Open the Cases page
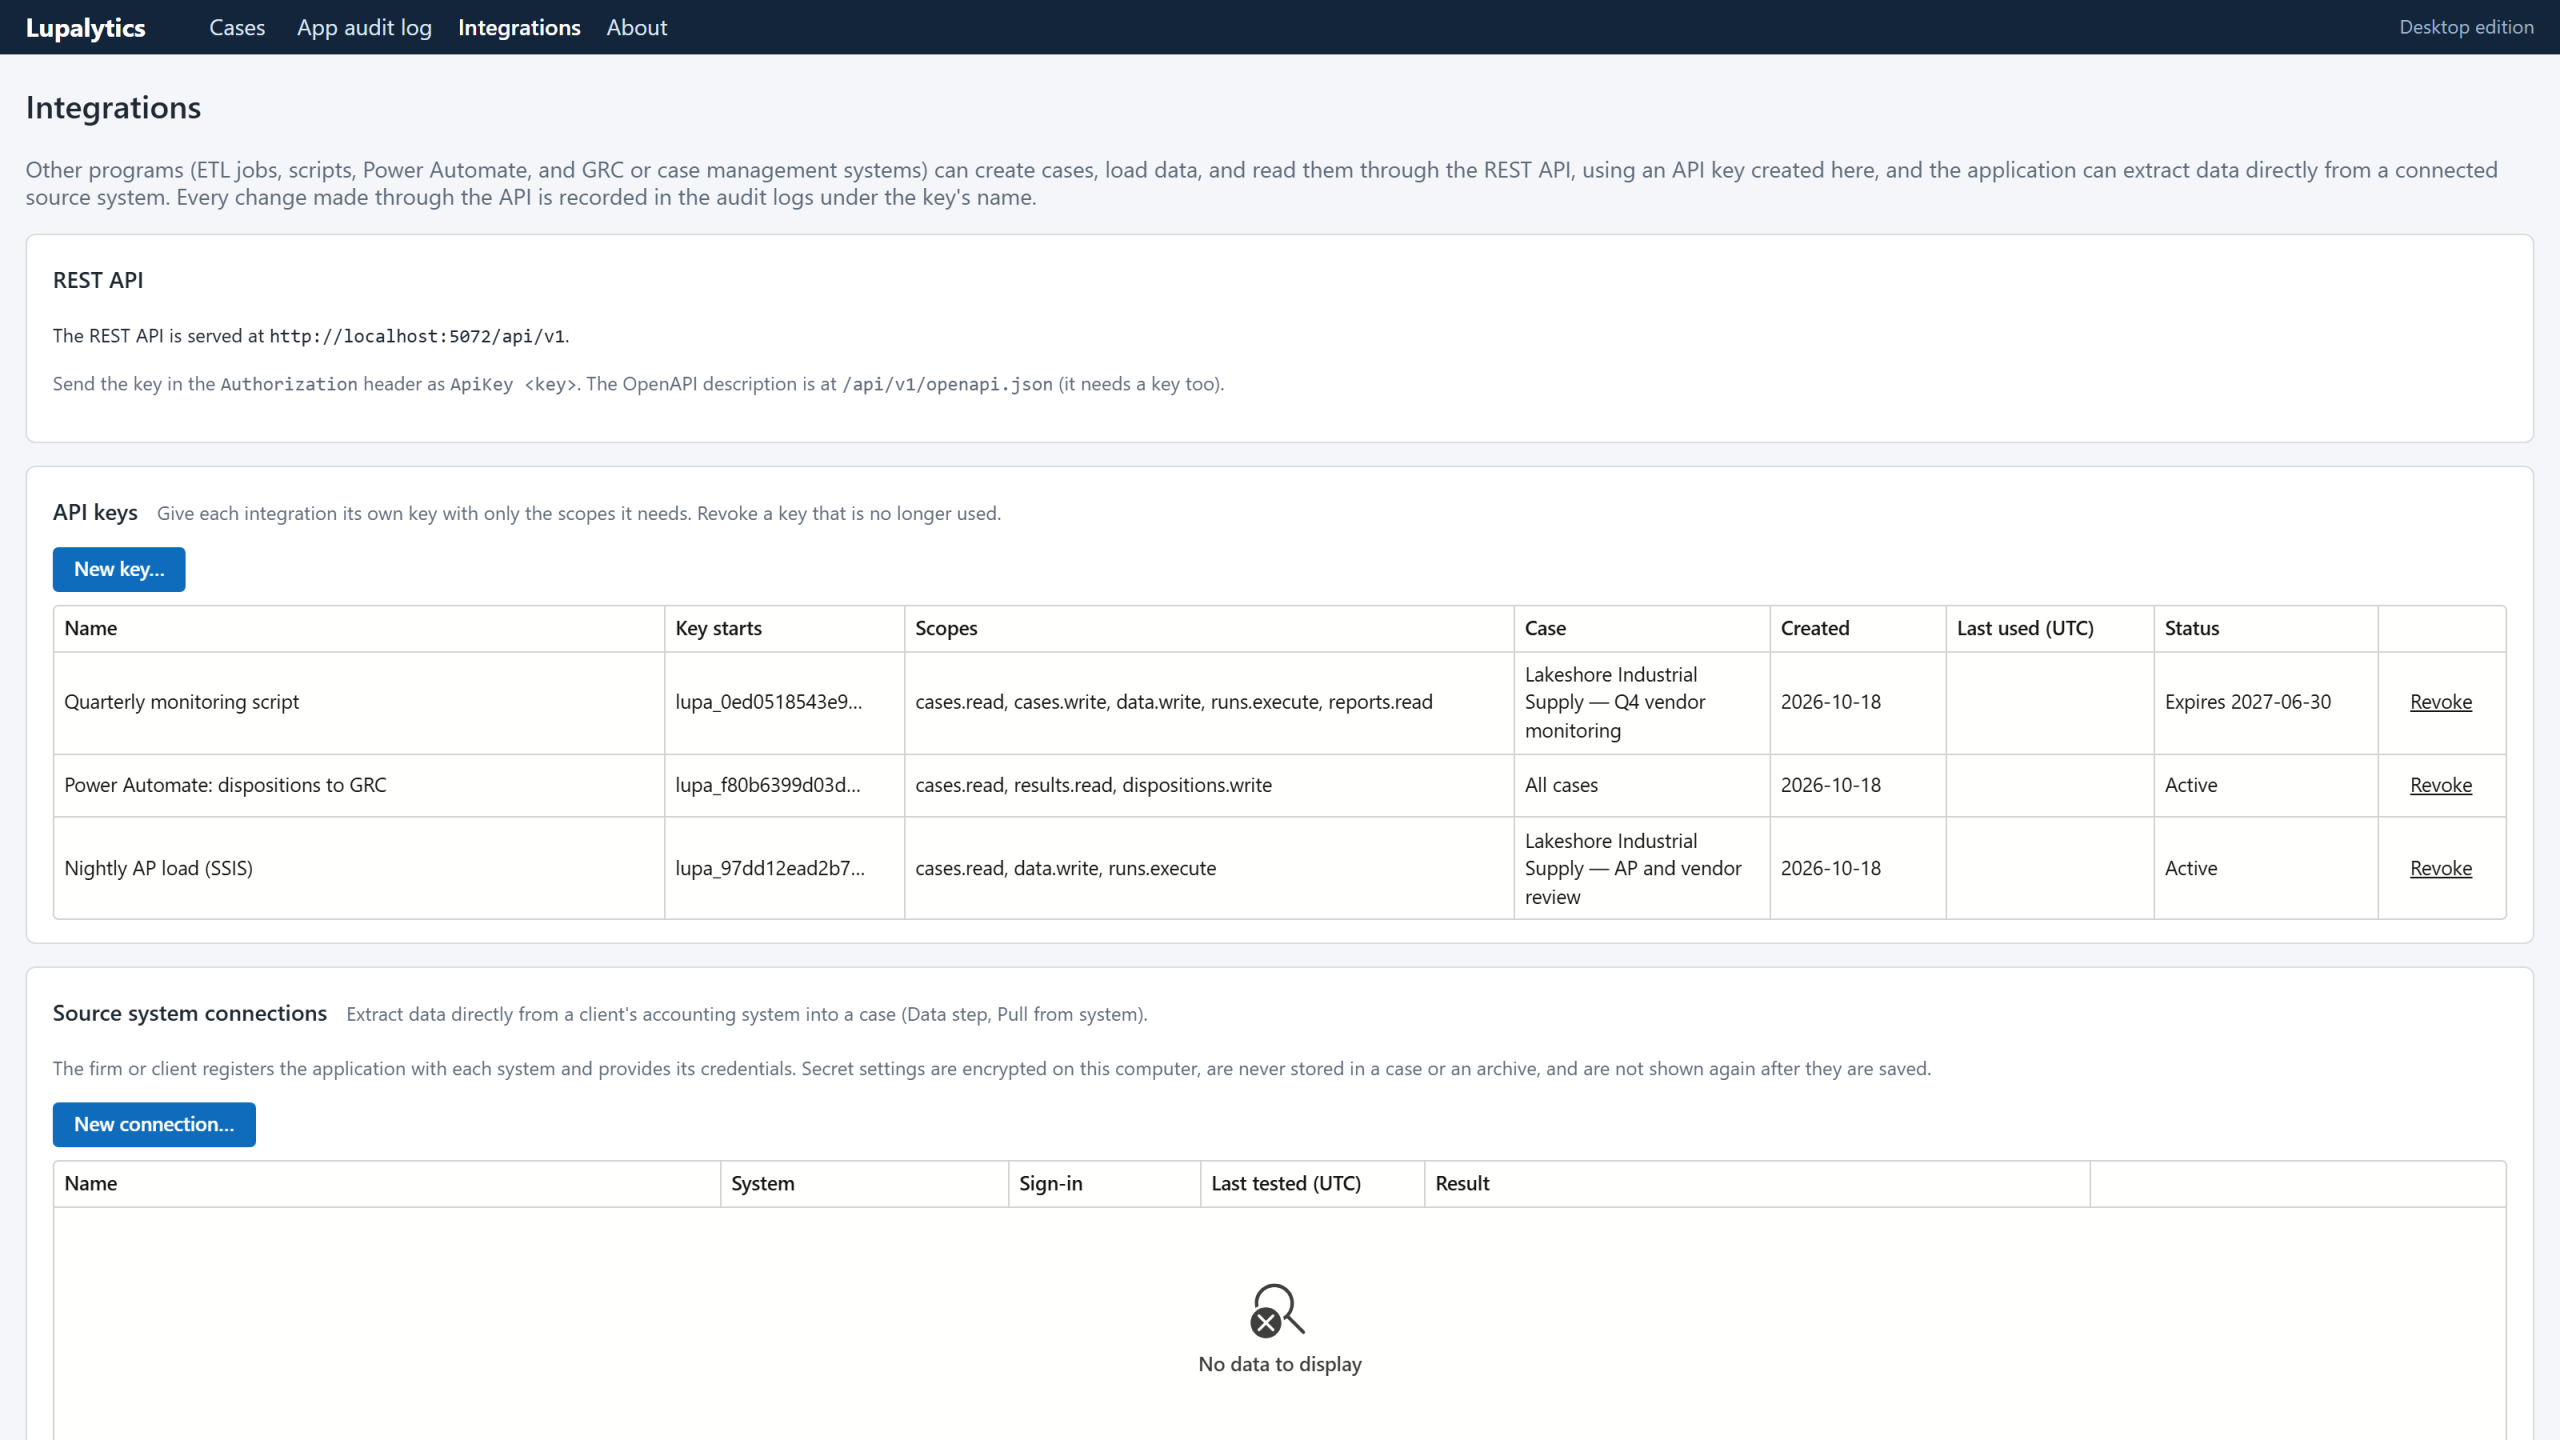Viewport: 2560px width, 1440px height. [237, 27]
